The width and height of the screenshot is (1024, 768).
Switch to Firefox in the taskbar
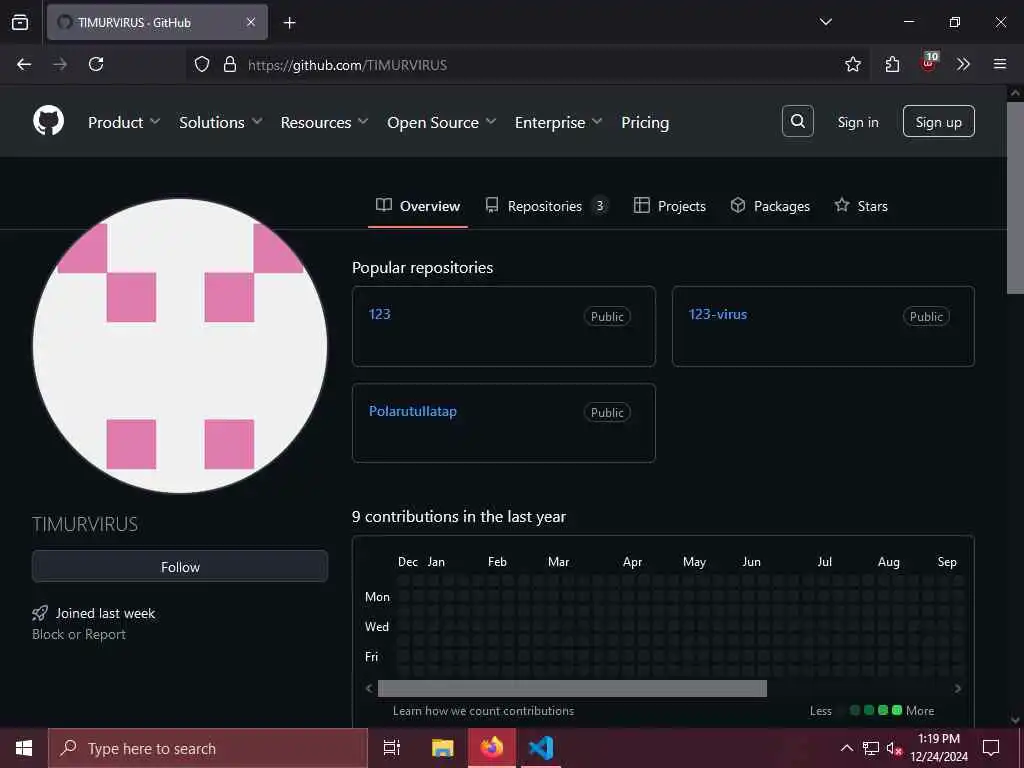tap(492, 748)
